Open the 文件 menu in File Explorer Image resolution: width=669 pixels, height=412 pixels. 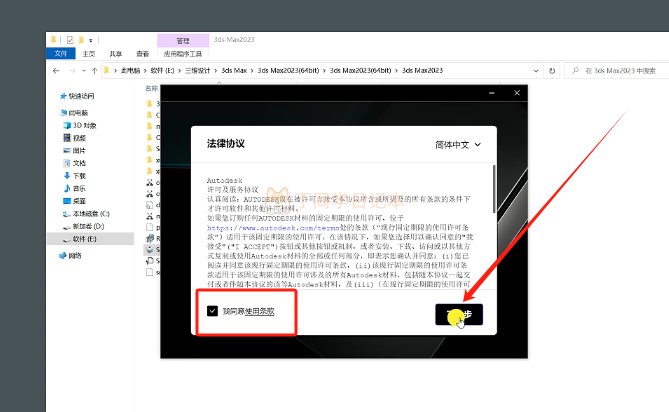tap(60, 54)
